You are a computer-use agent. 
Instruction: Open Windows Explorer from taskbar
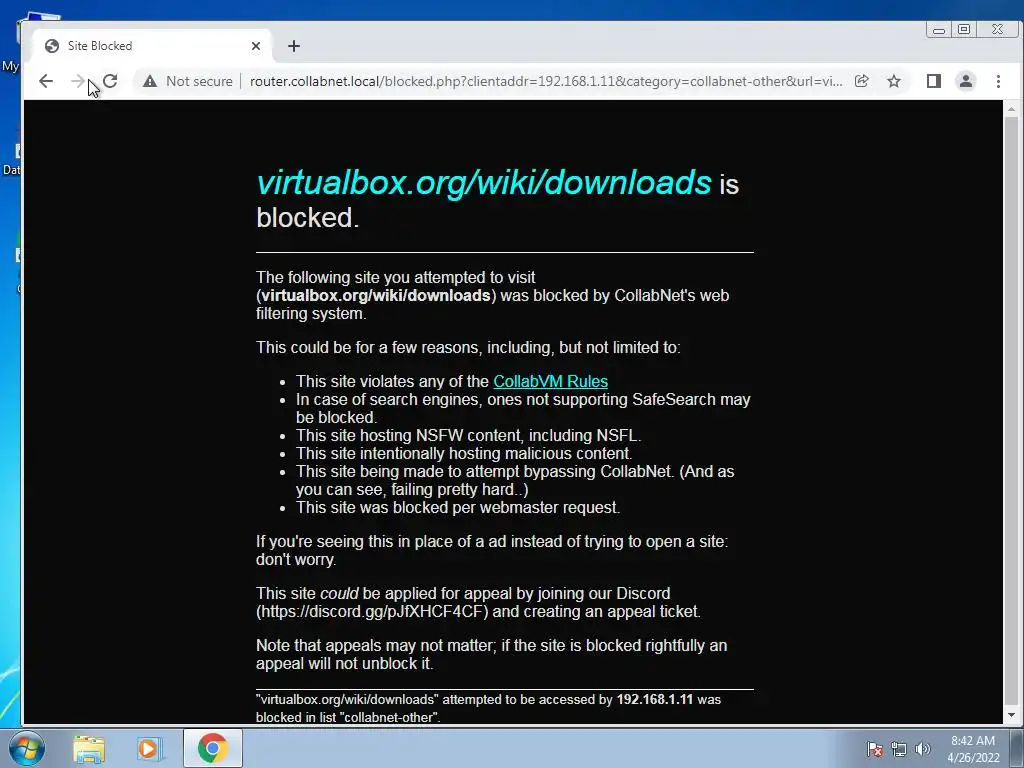click(89, 749)
